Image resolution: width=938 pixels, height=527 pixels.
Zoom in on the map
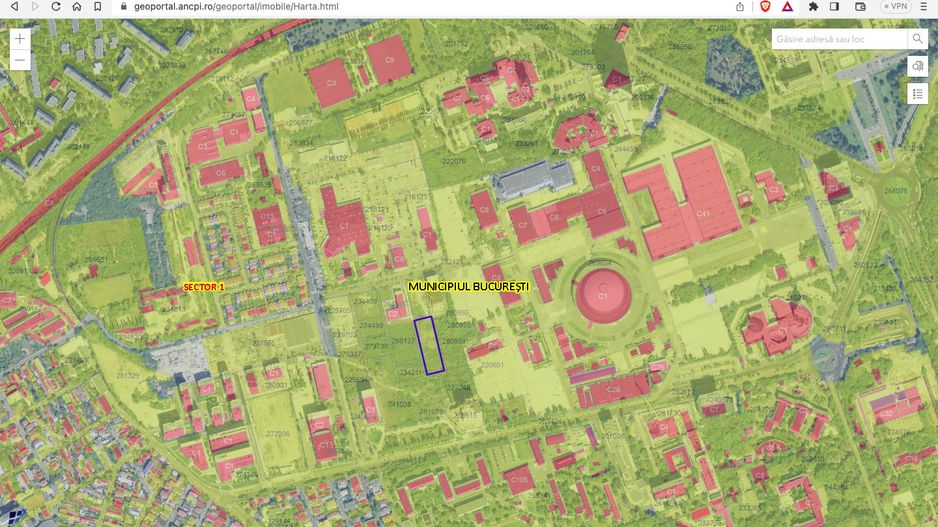pos(20,39)
